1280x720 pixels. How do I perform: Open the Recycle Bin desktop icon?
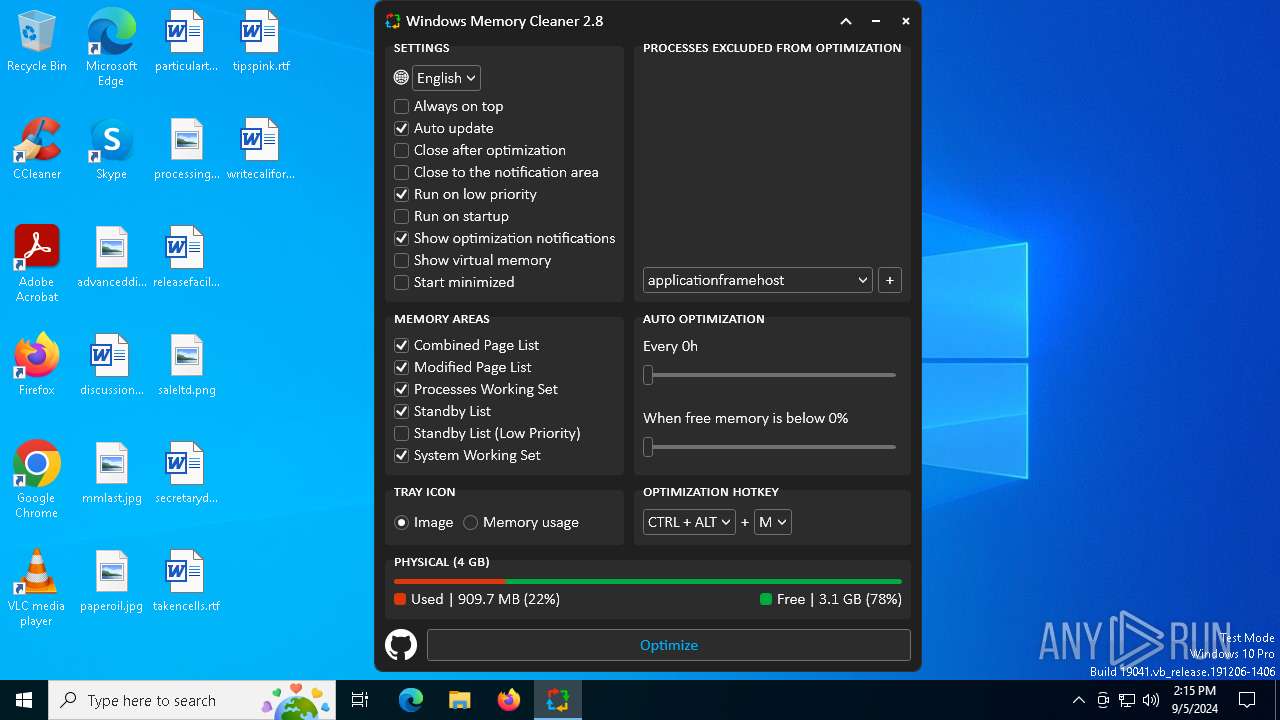(37, 41)
